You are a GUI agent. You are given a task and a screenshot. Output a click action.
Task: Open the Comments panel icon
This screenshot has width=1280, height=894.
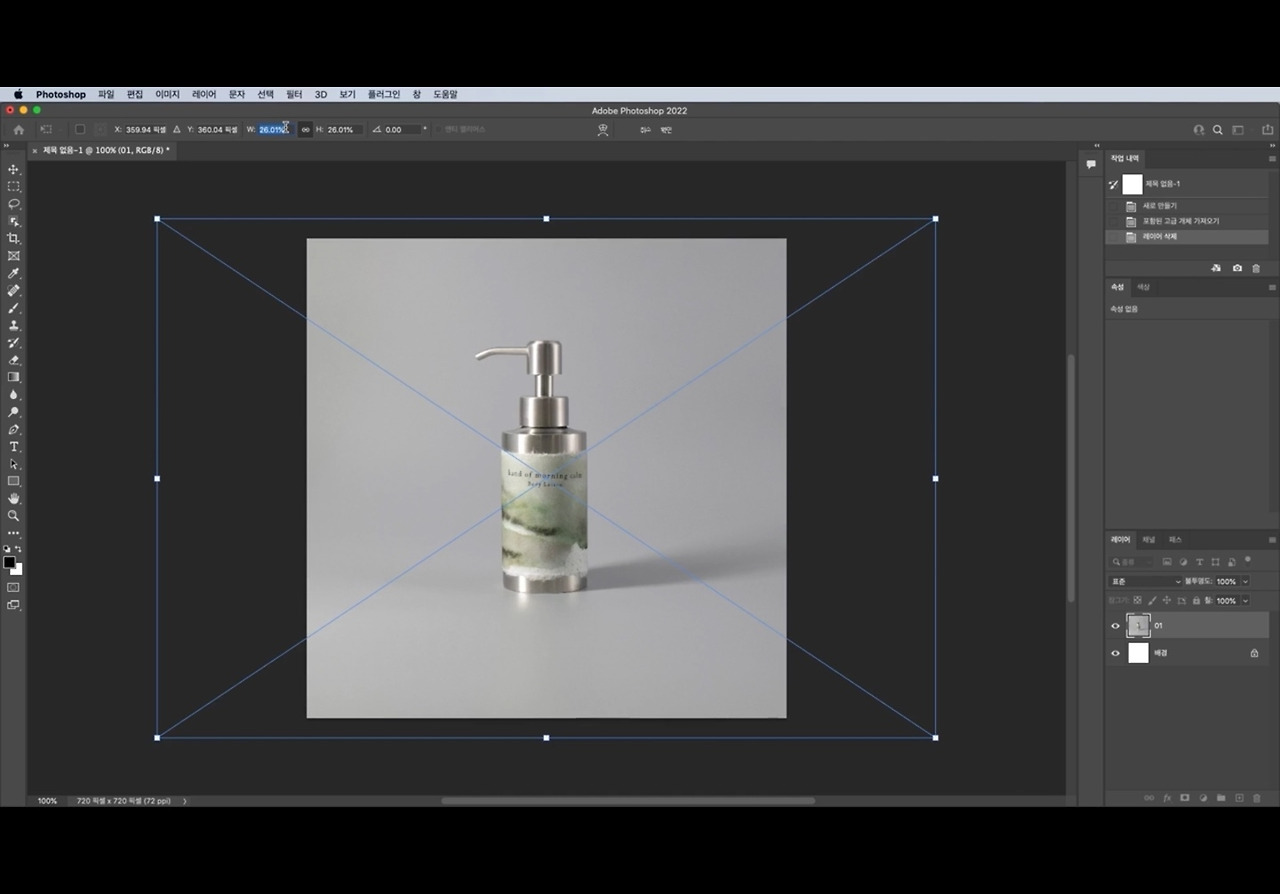point(1091,165)
